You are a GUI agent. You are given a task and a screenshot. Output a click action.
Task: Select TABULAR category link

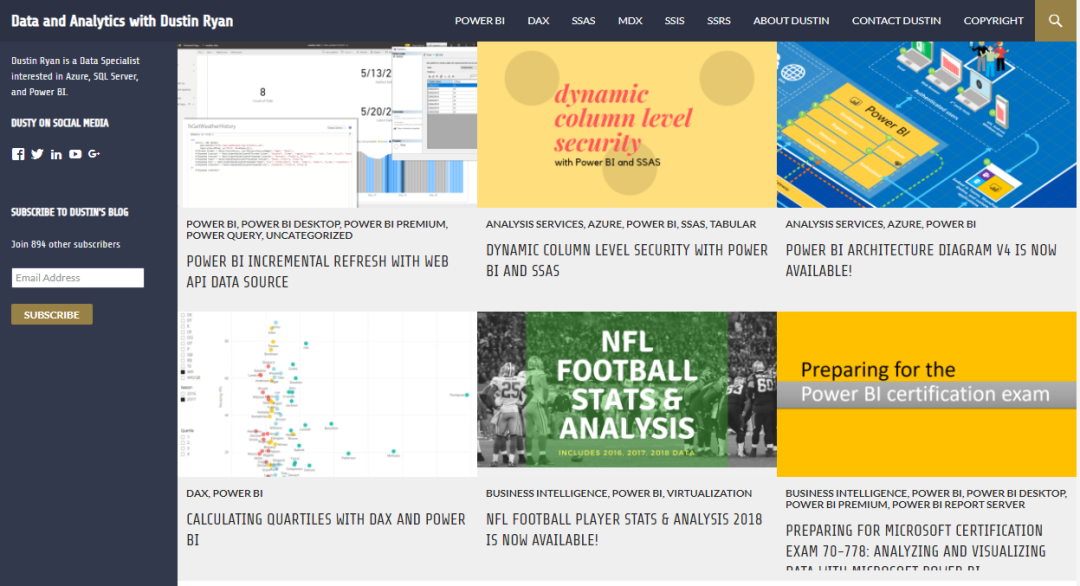(x=733, y=224)
